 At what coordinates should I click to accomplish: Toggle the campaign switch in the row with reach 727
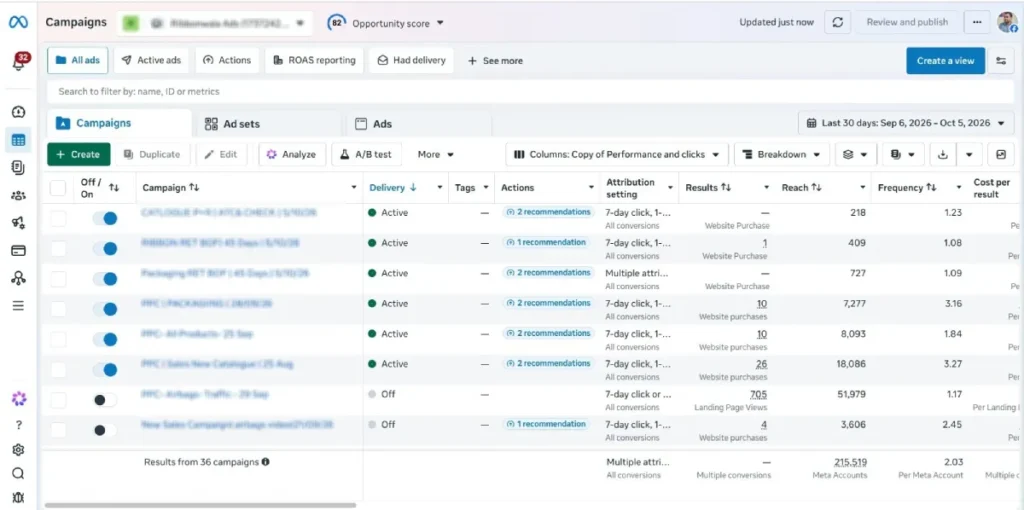click(105, 279)
